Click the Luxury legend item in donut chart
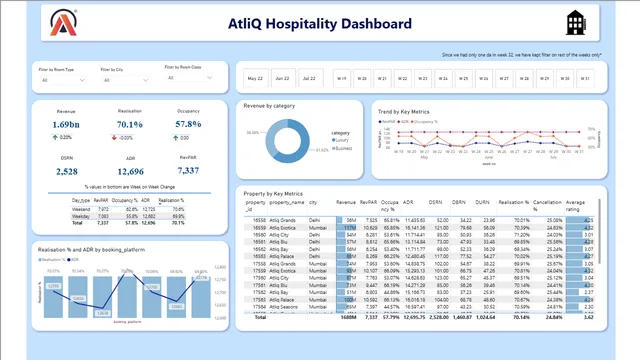Viewport: 640px width, 360px height. click(x=341, y=140)
